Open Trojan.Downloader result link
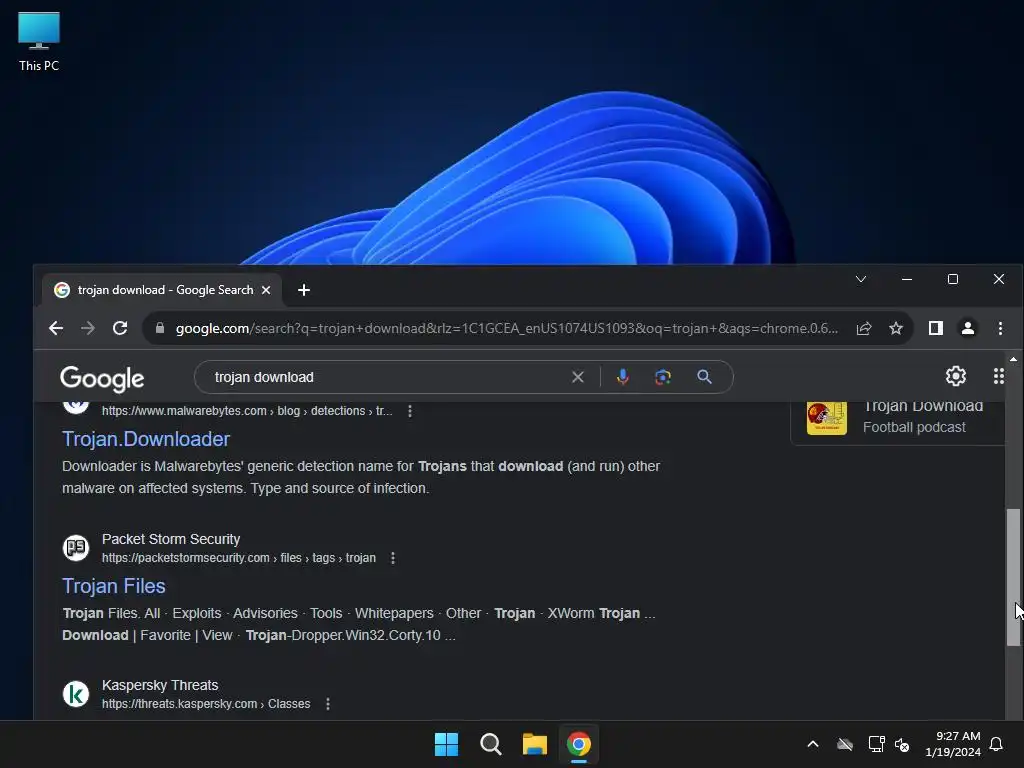The width and height of the screenshot is (1024, 768). click(x=146, y=439)
